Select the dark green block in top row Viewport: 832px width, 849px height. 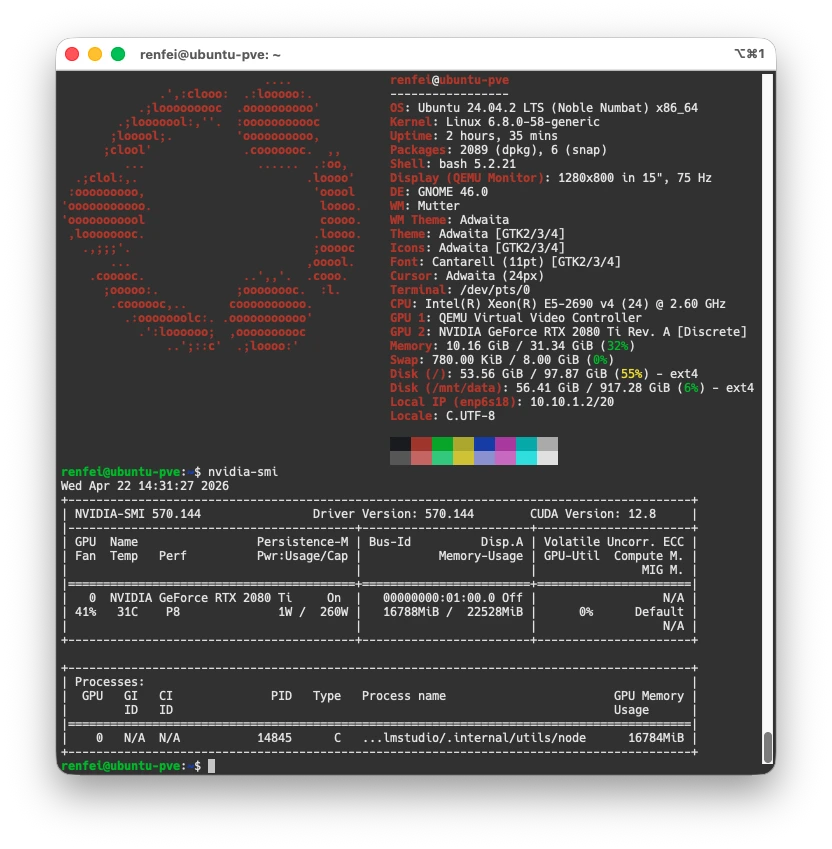pyautogui.click(x=442, y=444)
